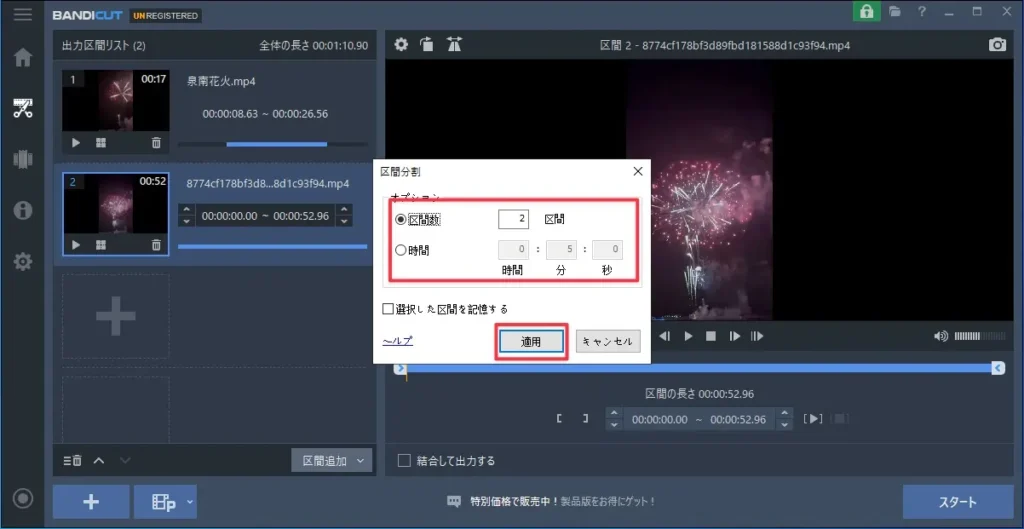The width and height of the screenshot is (1024, 529).
Task: Click キャンセル in the split dialog
Action: point(608,342)
